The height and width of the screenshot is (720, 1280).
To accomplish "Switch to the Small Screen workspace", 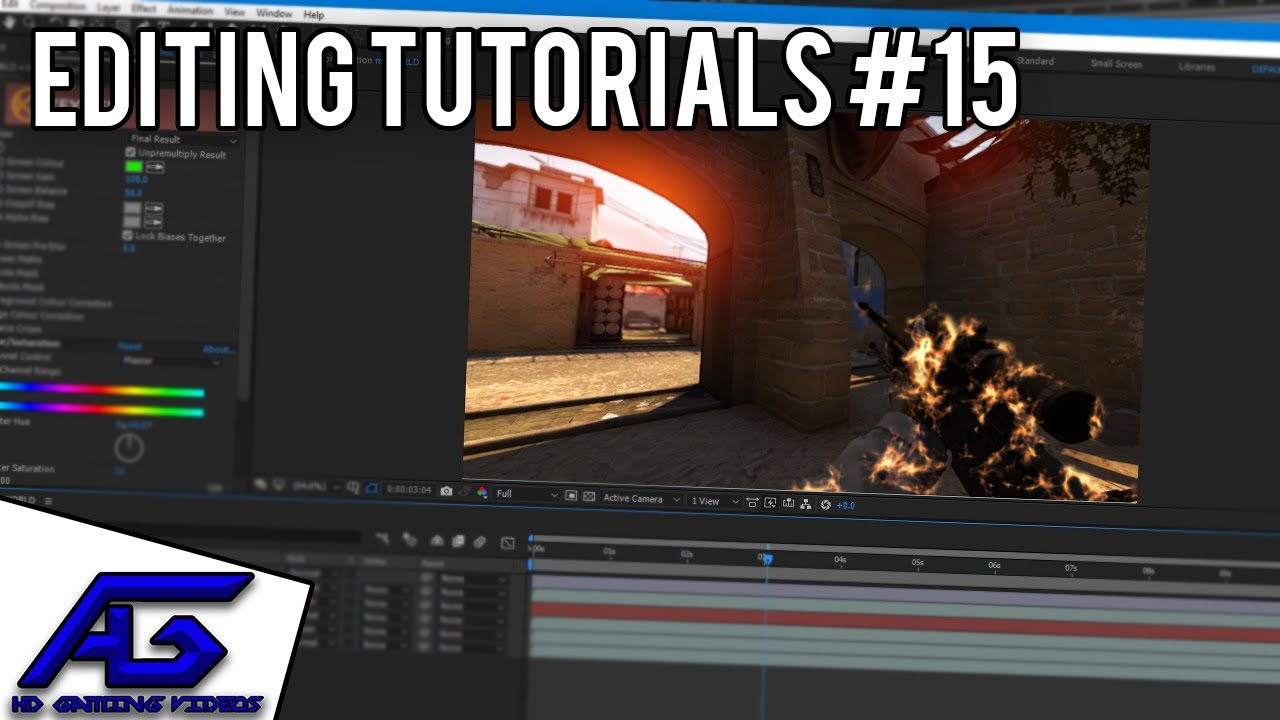I will pos(1116,64).
